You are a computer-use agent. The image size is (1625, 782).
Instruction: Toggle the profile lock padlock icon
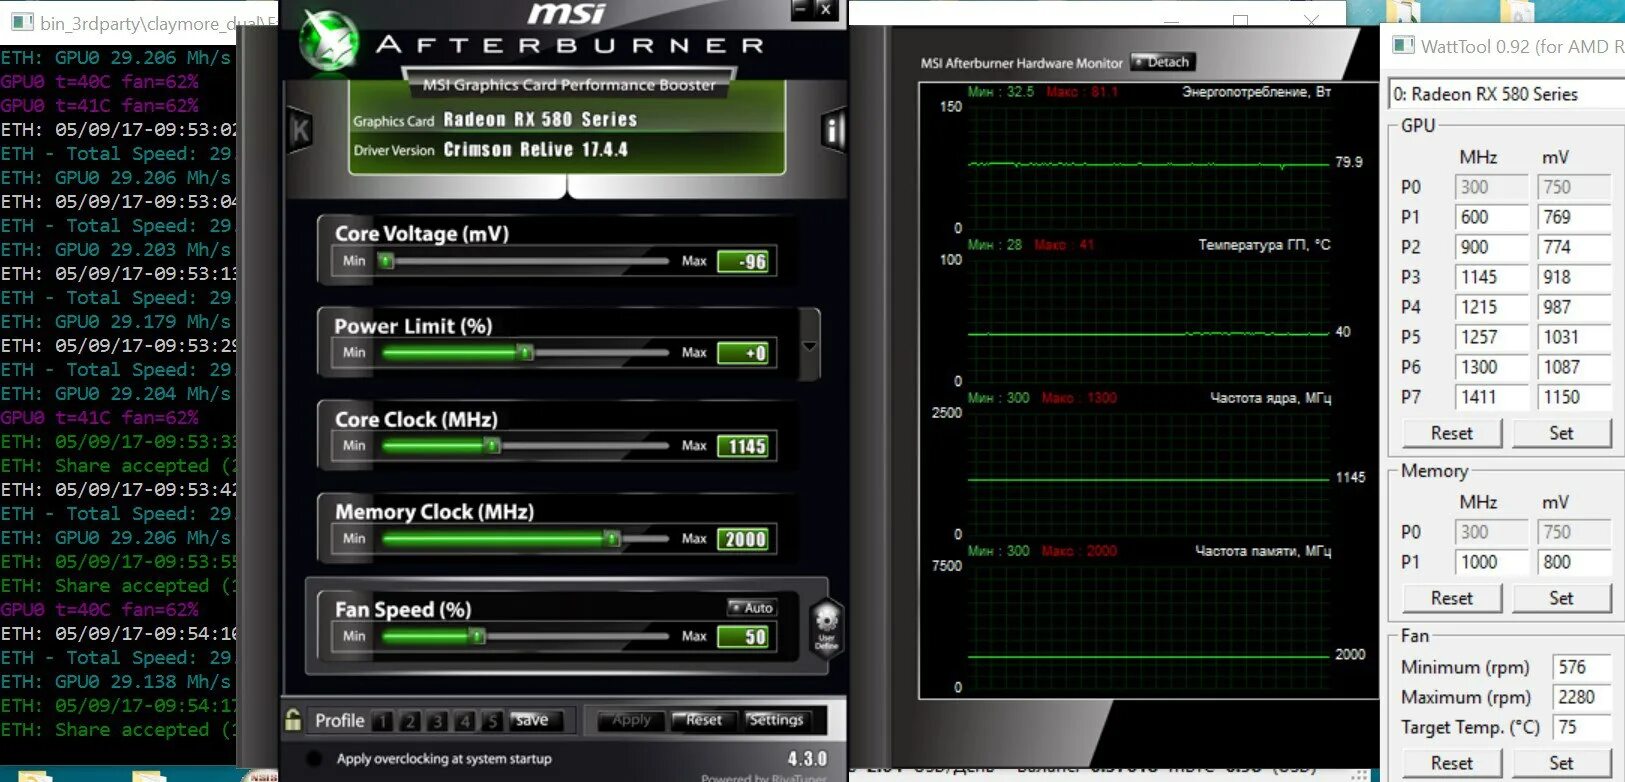pos(293,719)
